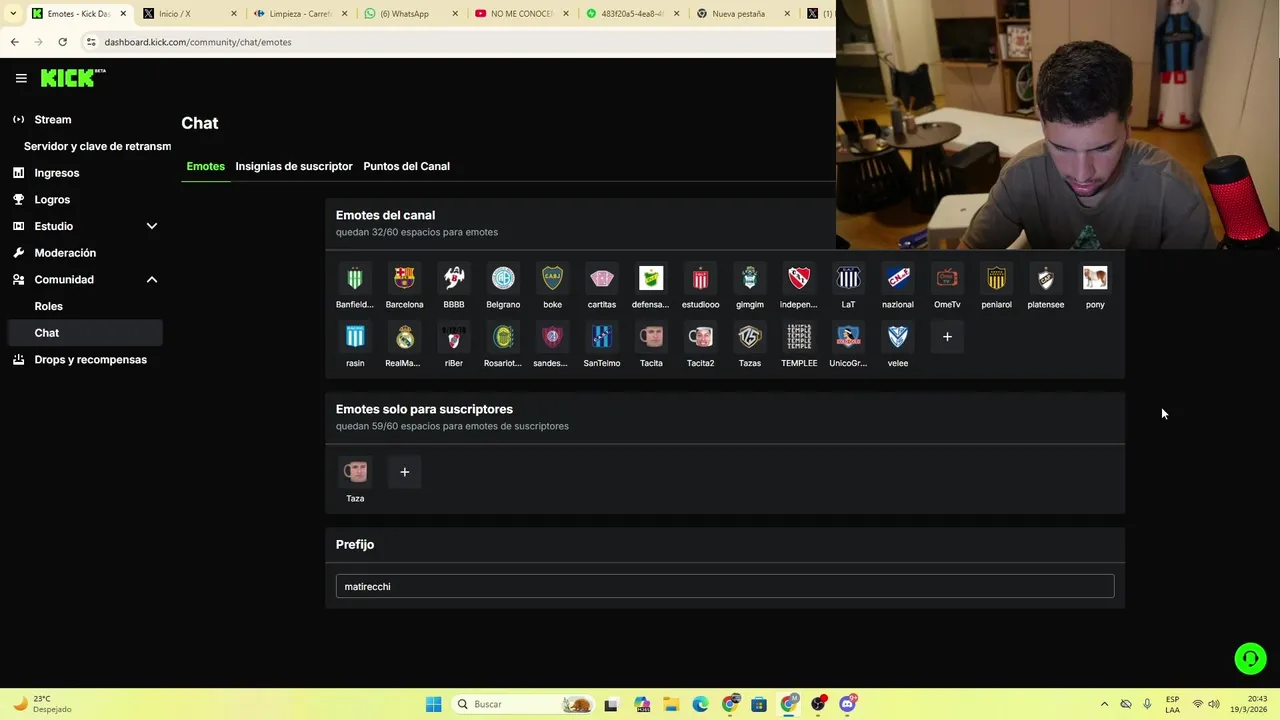Go back in the browser

14,42
